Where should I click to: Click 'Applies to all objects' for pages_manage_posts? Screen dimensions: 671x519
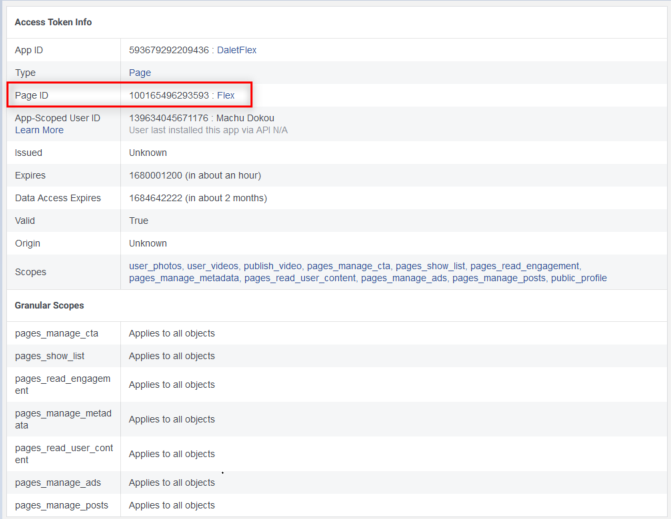172,505
